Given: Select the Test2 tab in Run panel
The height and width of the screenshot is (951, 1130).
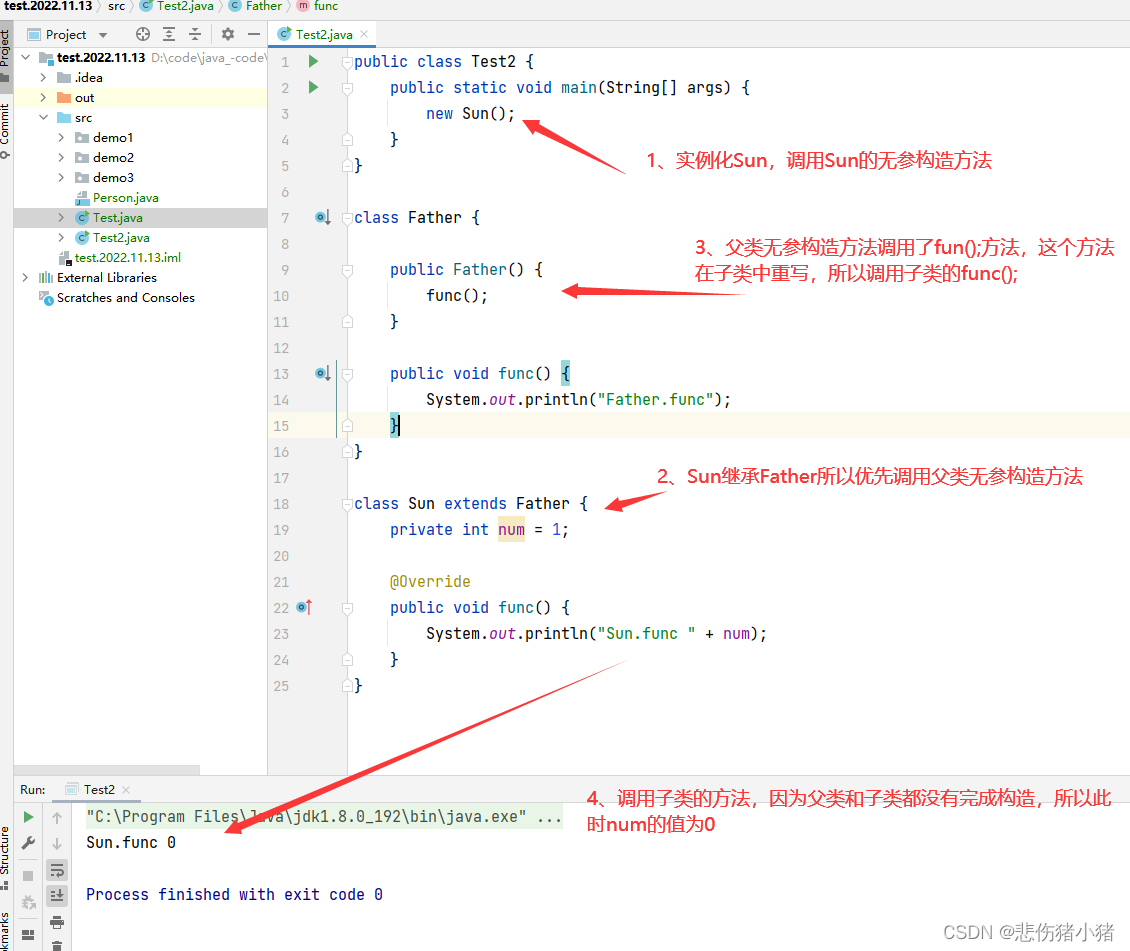Looking at the screenshot, I should tap(99, 790).
